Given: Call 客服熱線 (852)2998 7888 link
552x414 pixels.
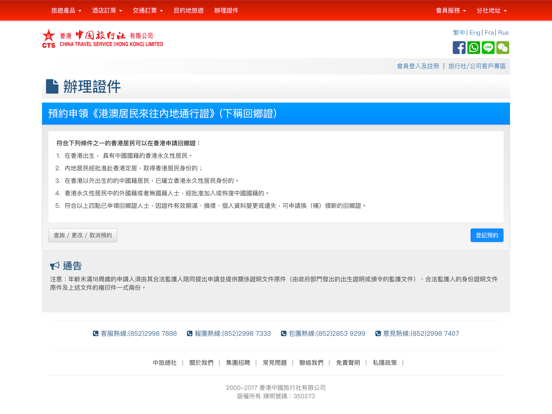Looking at the screenshot, I should pos(139,333).
